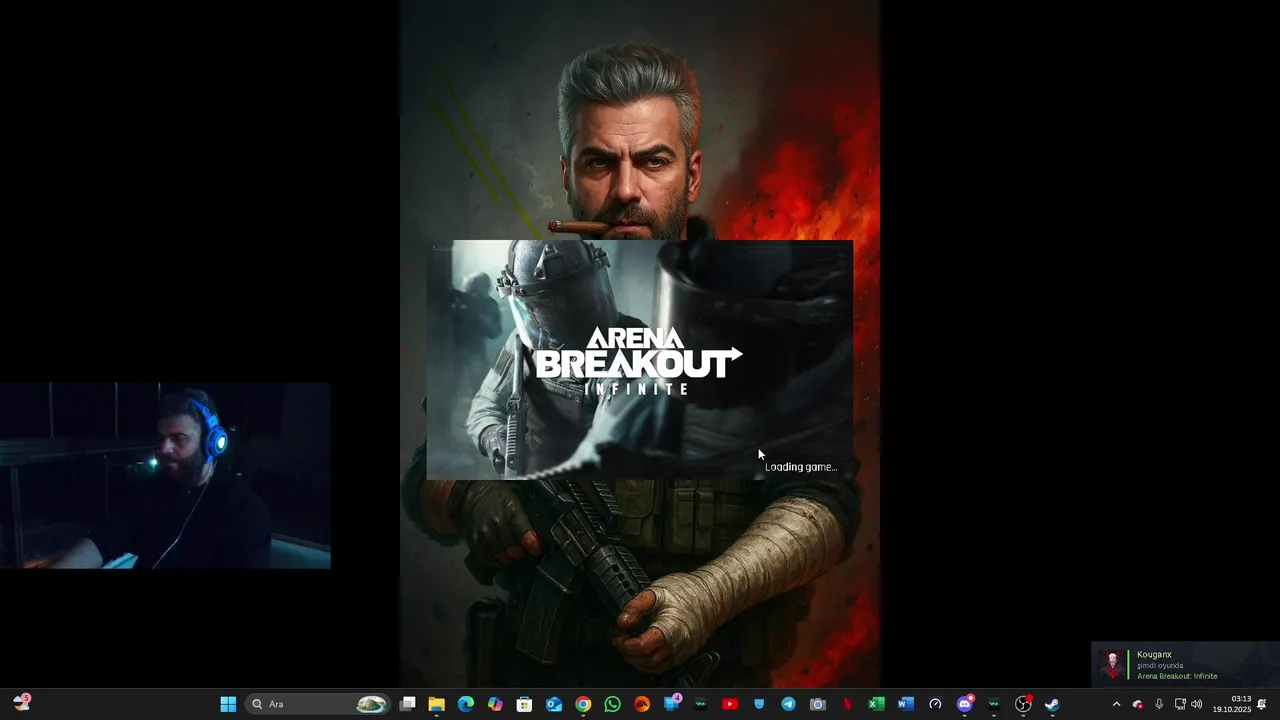This screenshot has width=1280, height=720.
Task: Open network settings from the tray
Action: 1180,704
